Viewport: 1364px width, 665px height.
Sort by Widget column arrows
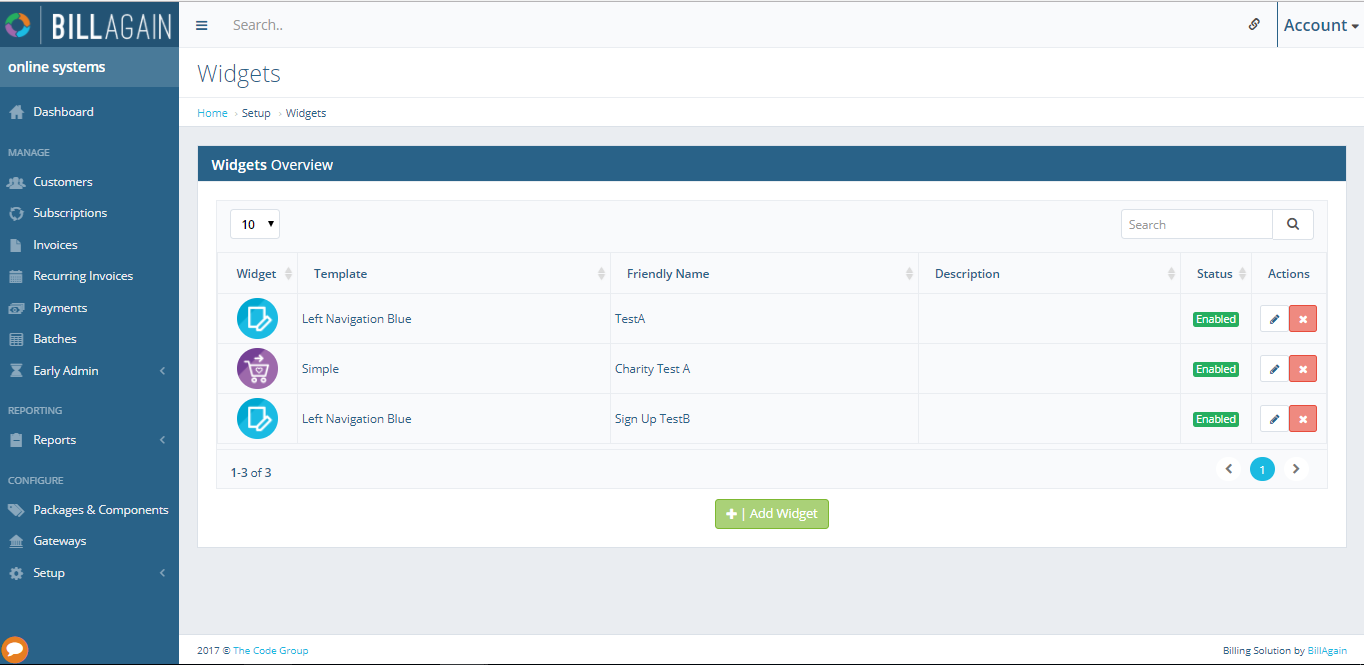coord(289,274)
